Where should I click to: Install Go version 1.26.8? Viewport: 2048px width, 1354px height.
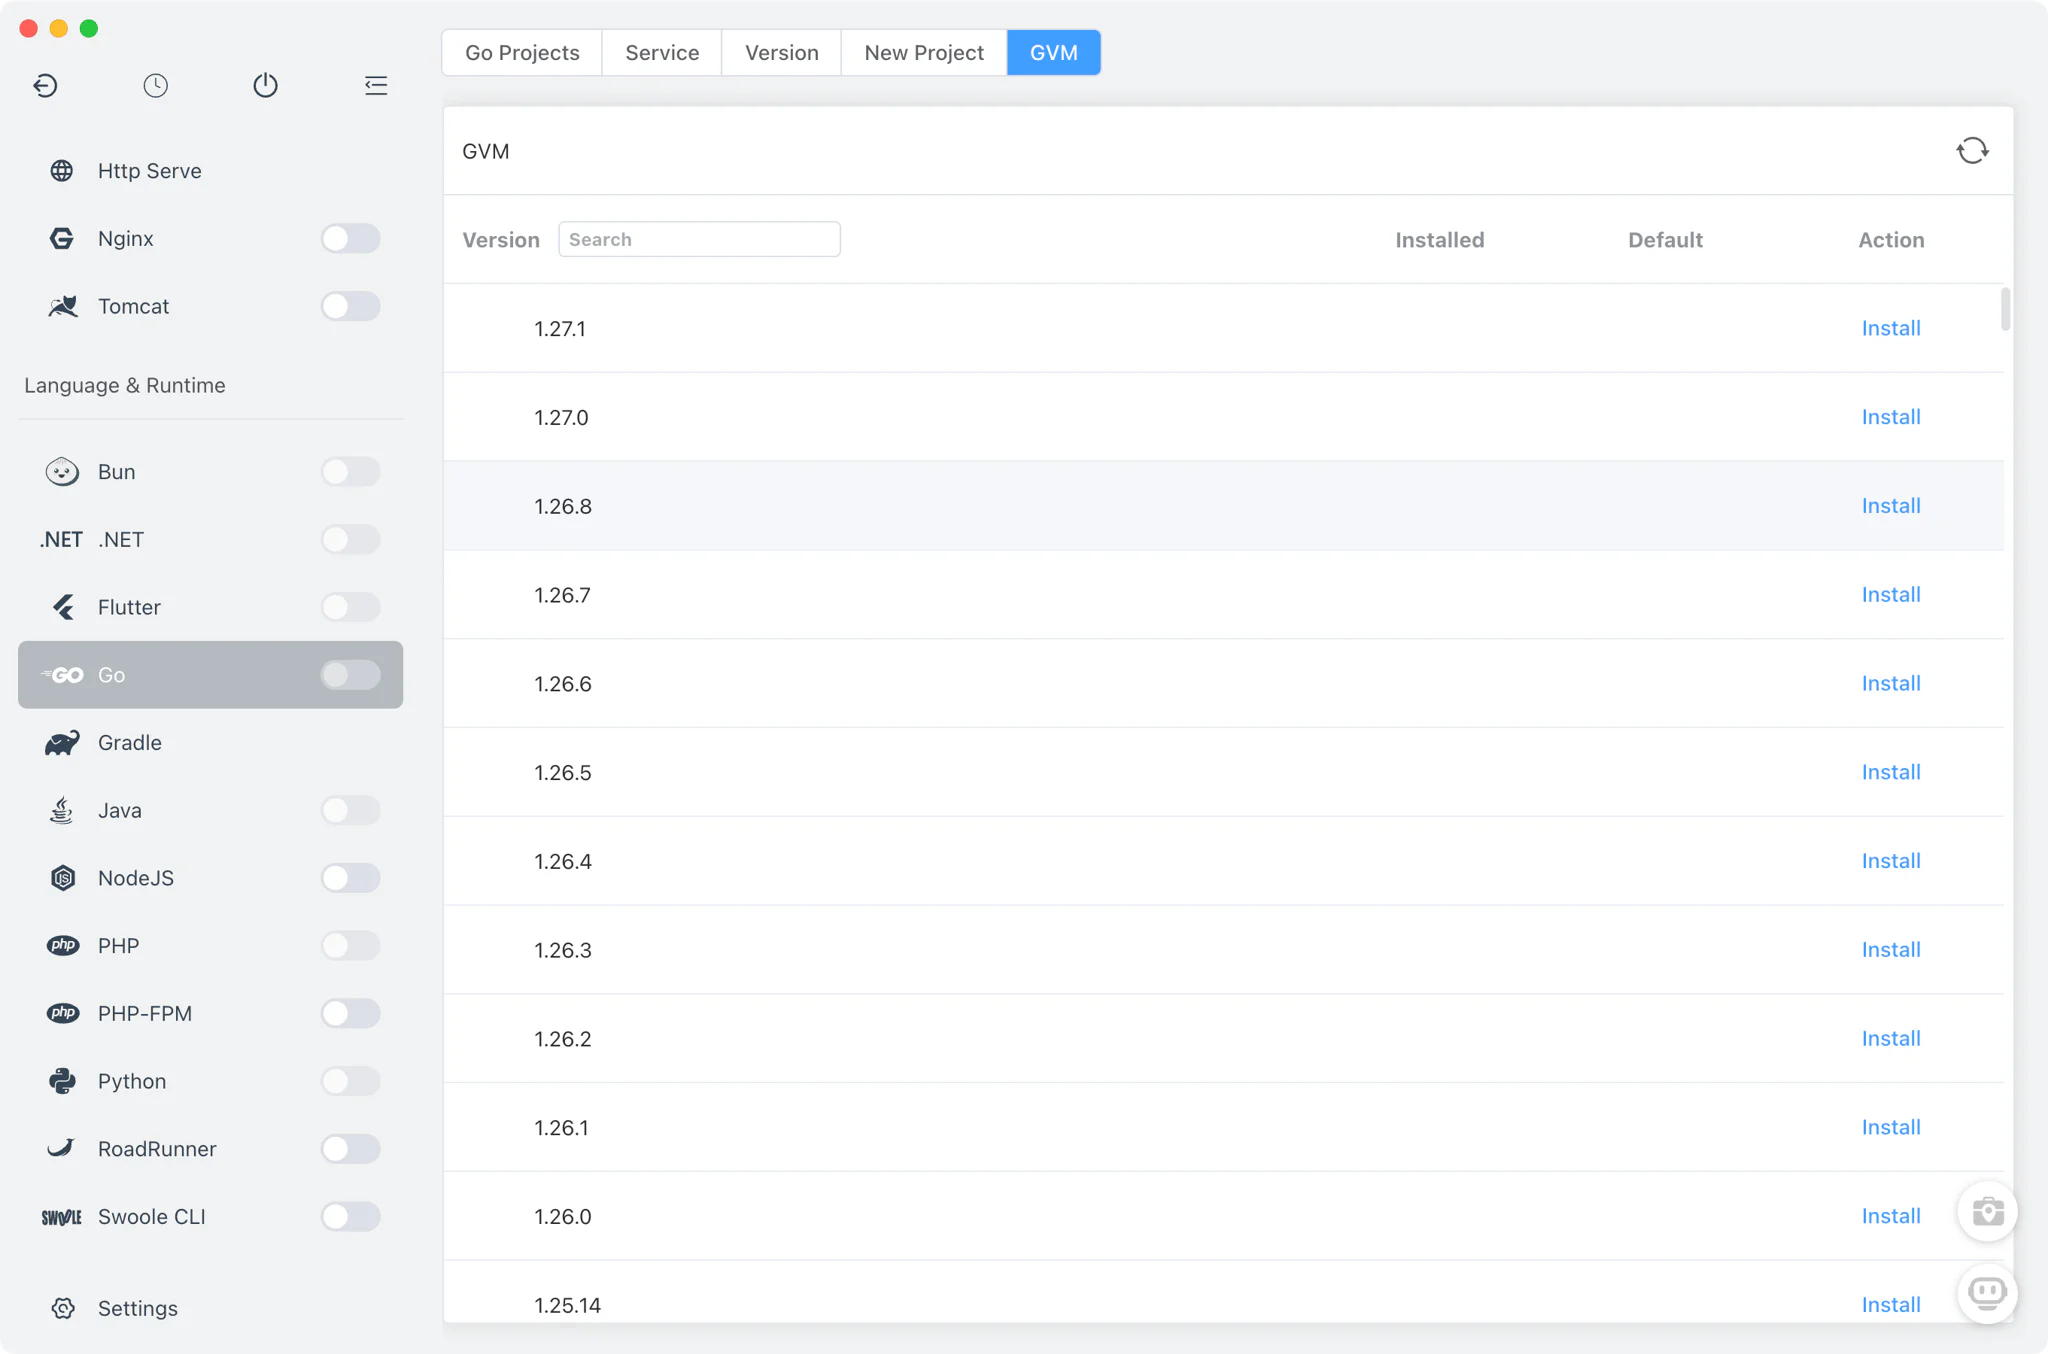click(1891, 506)
